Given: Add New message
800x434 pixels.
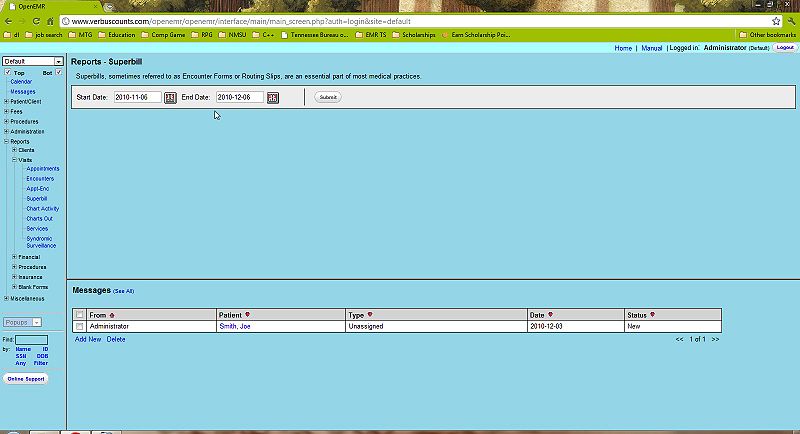Looking at the screenshot, I should click(x=88, y=339).
